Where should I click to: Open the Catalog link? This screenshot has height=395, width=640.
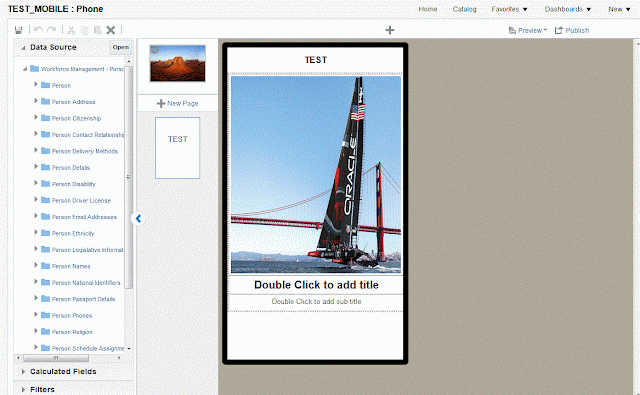click(x=464, y=9)
